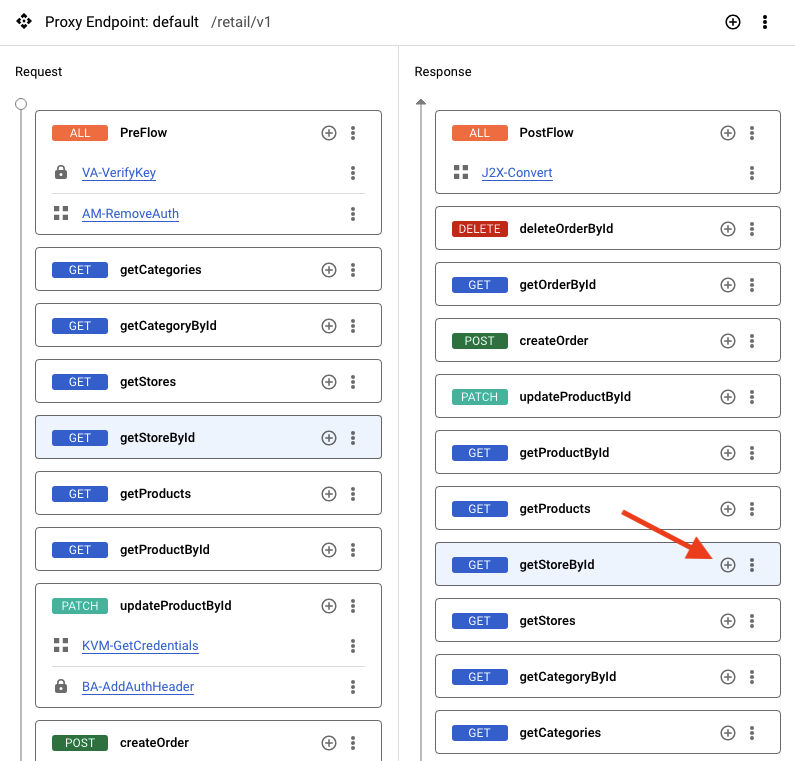Add a step to deleteOrderById response flow
The height and width of the screenshot is (761, 795).
[728, 229]
